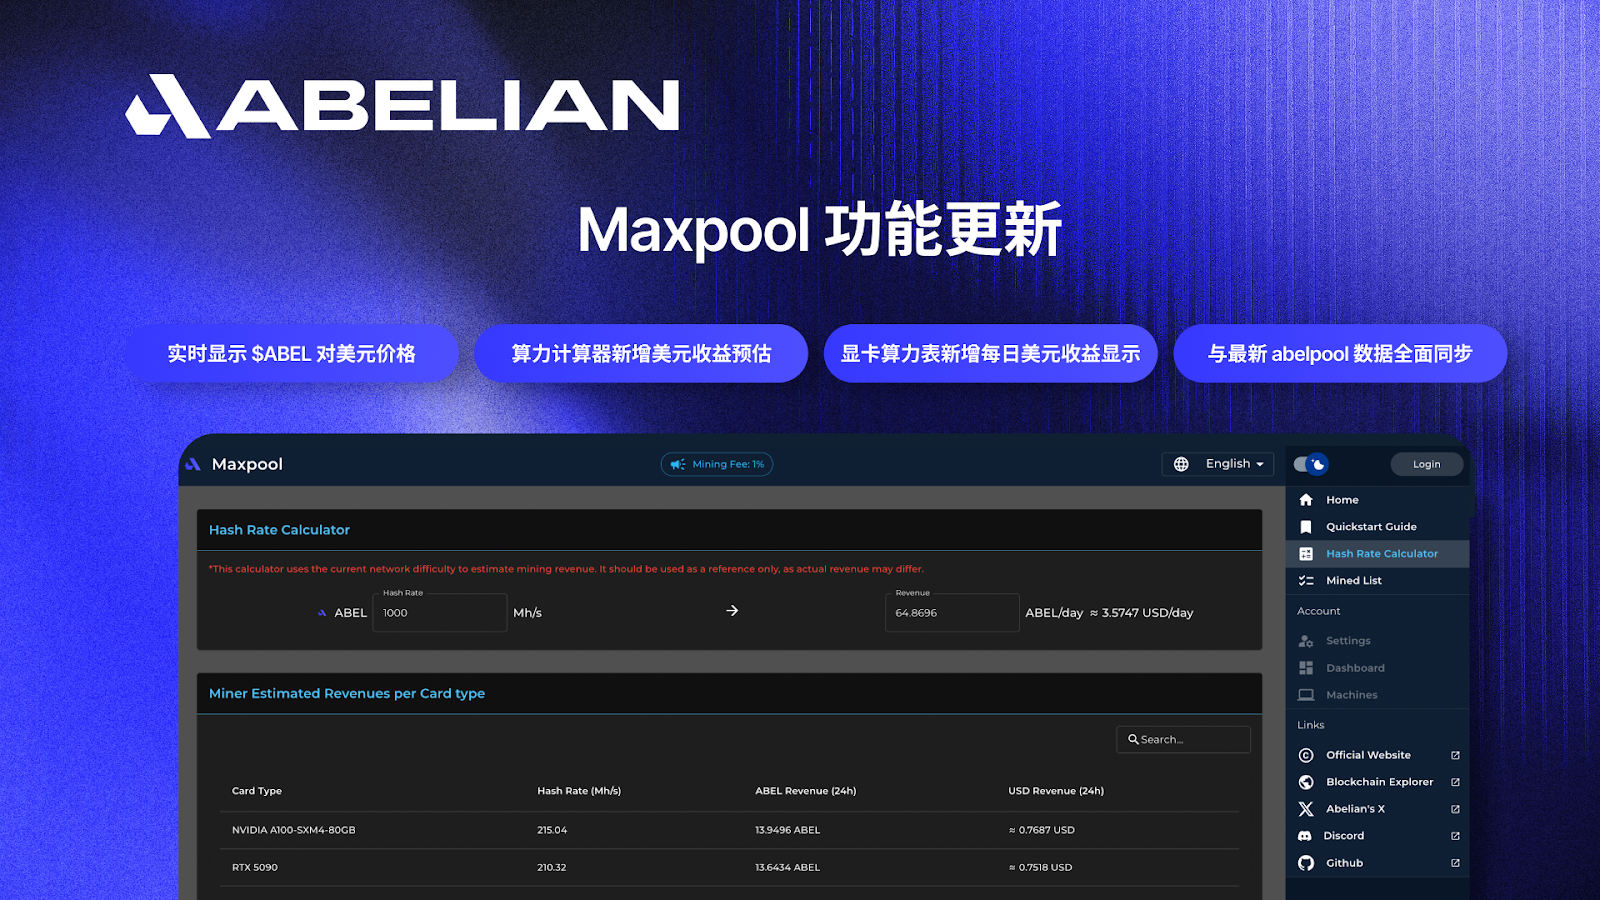Click the Card Type column header
The width and height of the screenshot is (1600, 900).
pyautogui.click(x=257, y=791)
